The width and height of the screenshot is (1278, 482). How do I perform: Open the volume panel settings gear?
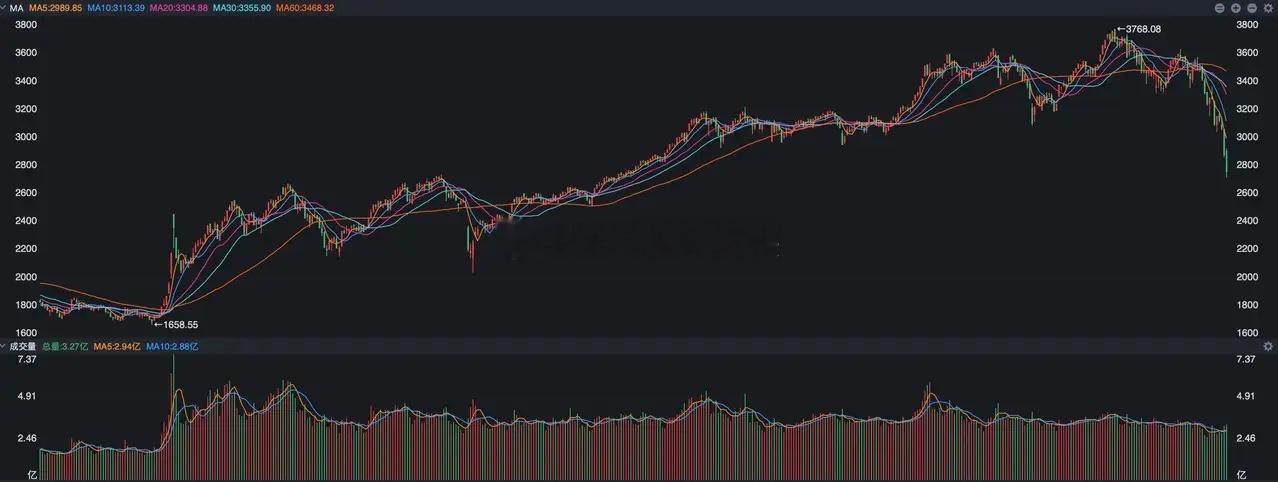[x=1268, y=346]
